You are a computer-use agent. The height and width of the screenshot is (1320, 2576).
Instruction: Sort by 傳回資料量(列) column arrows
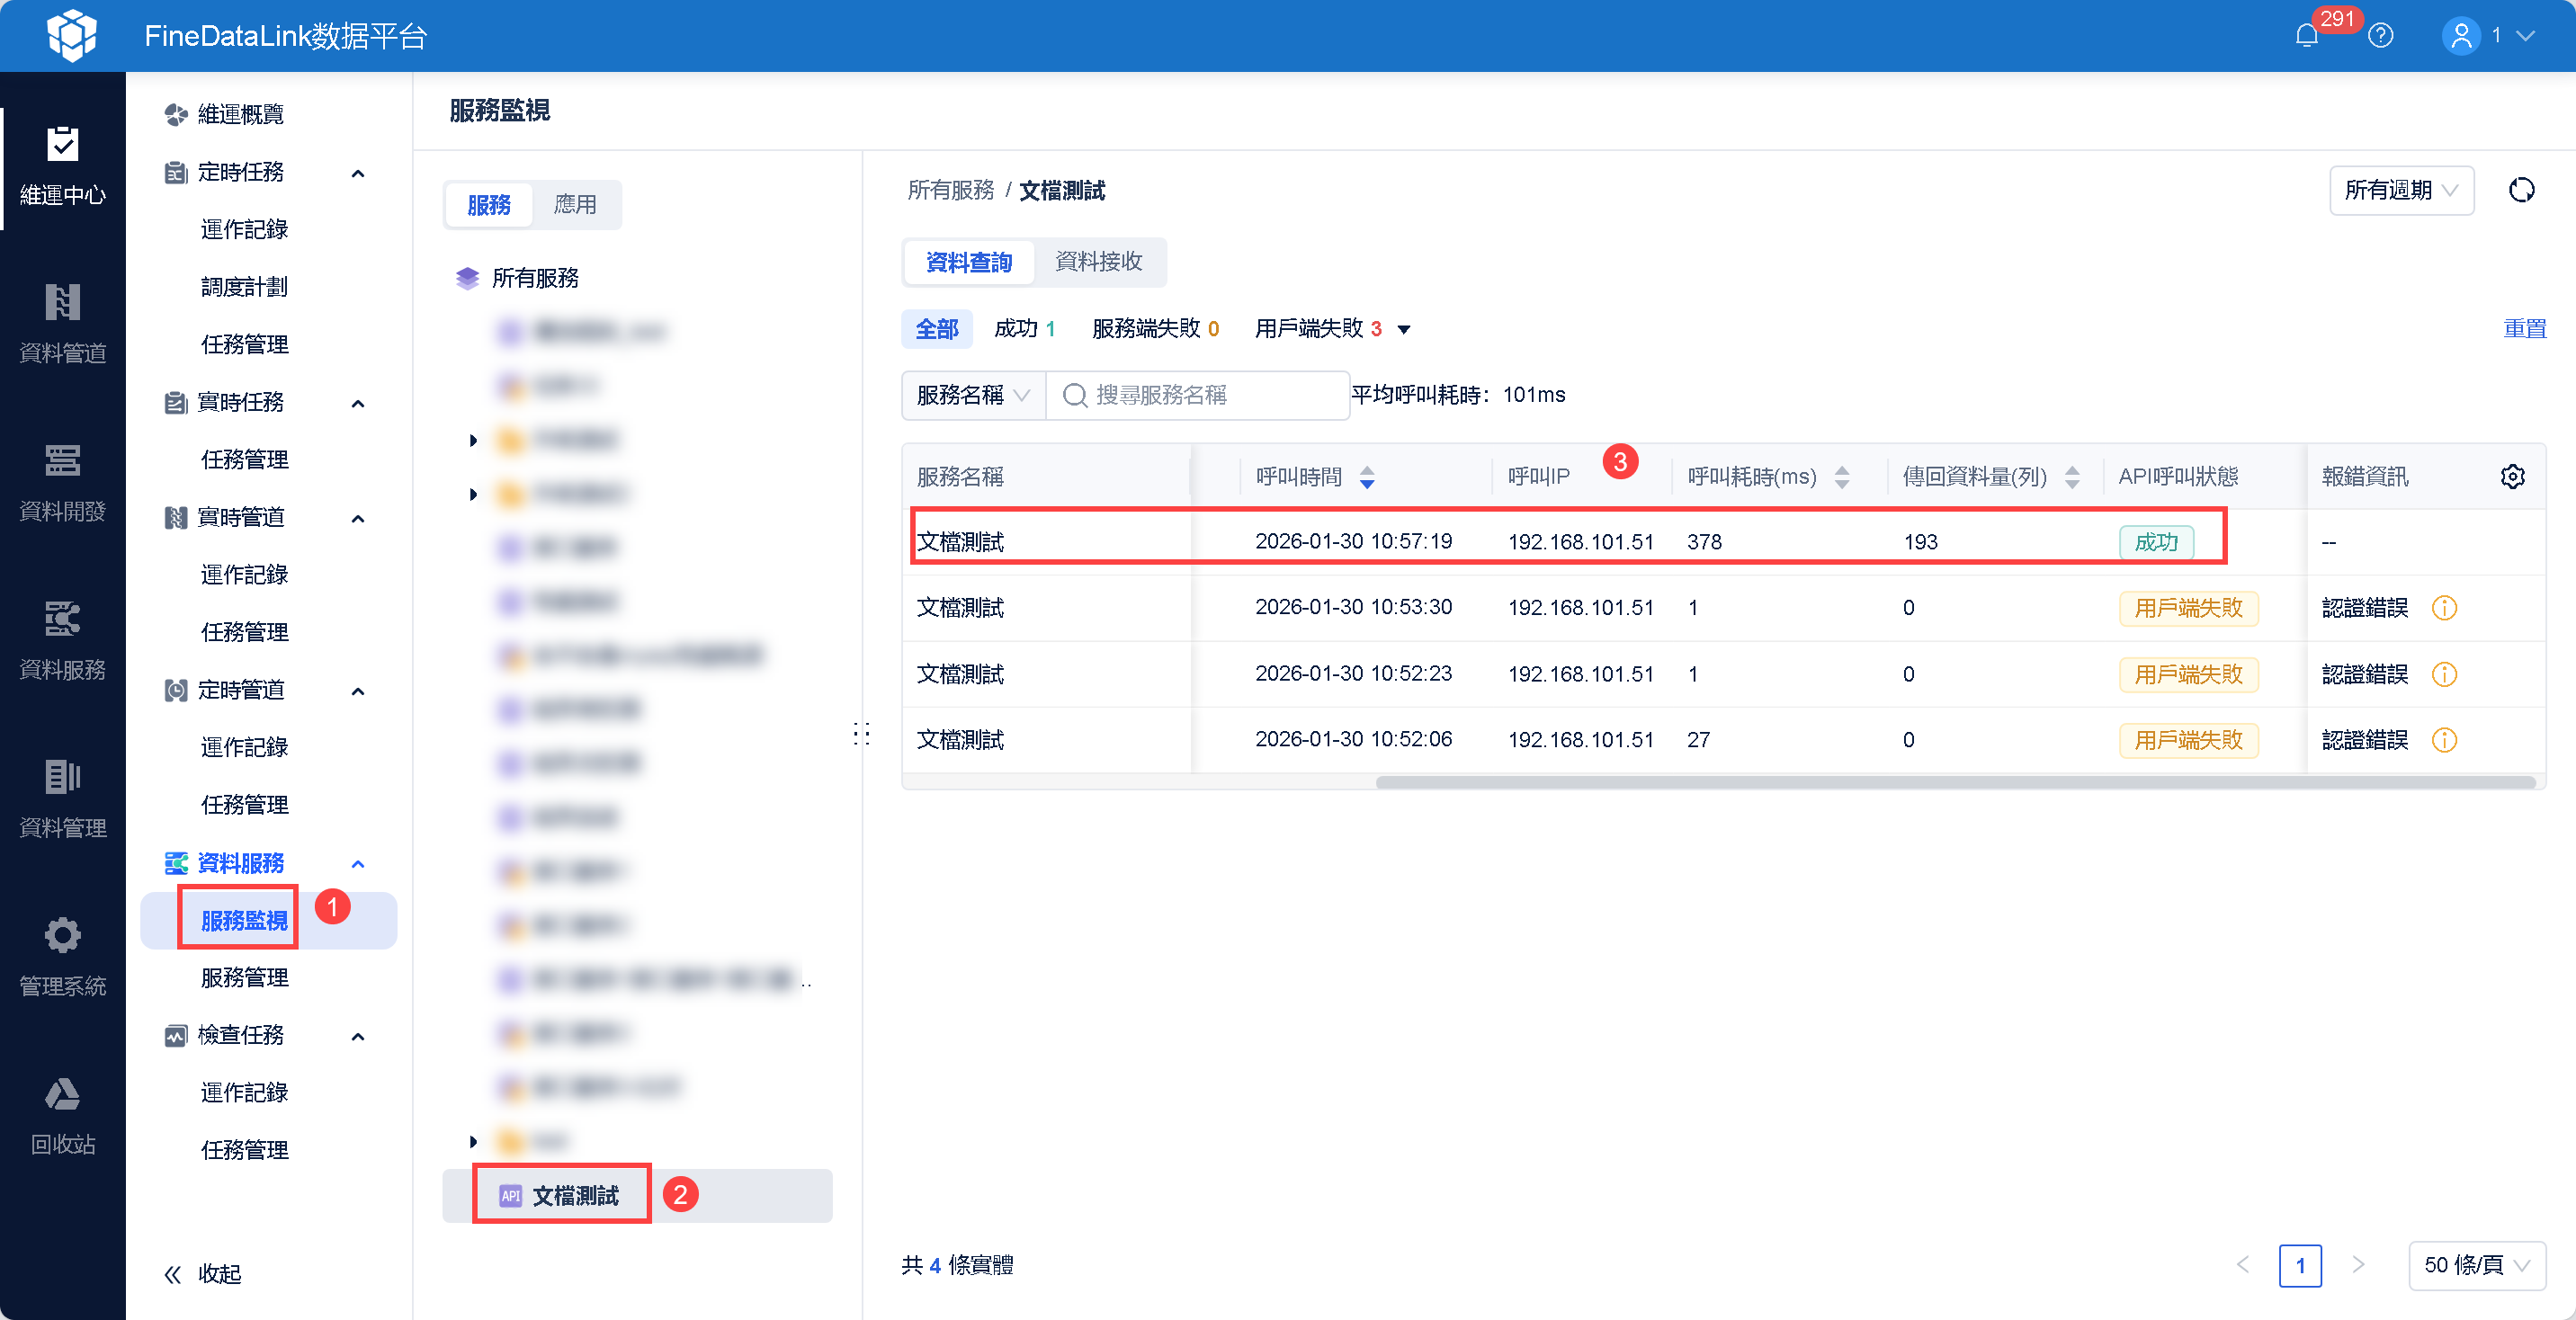2072,477
